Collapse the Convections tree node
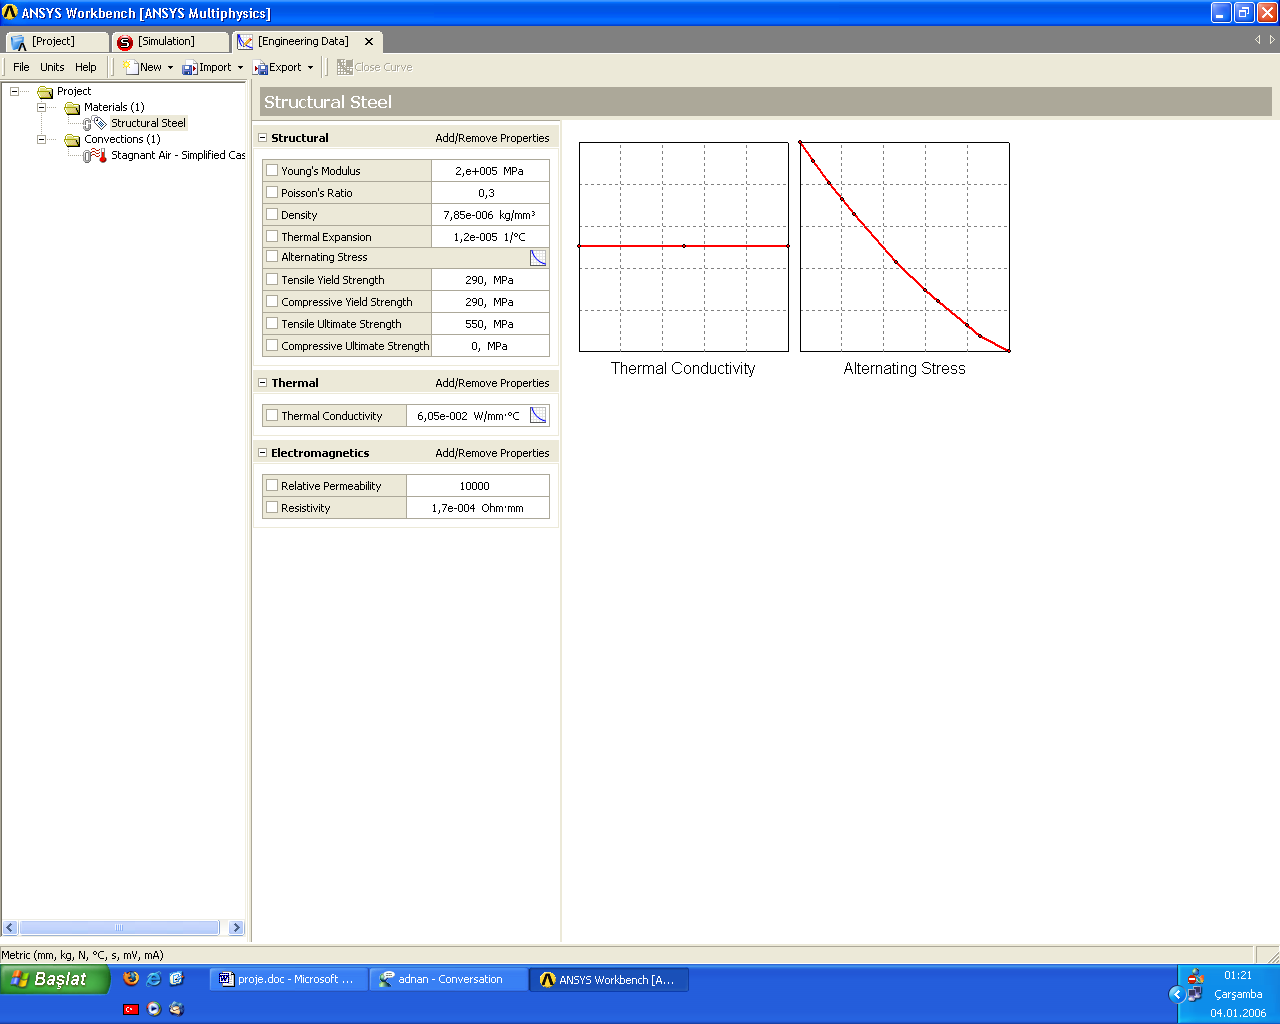1280x1024 pixels. (x=41, y=139)
